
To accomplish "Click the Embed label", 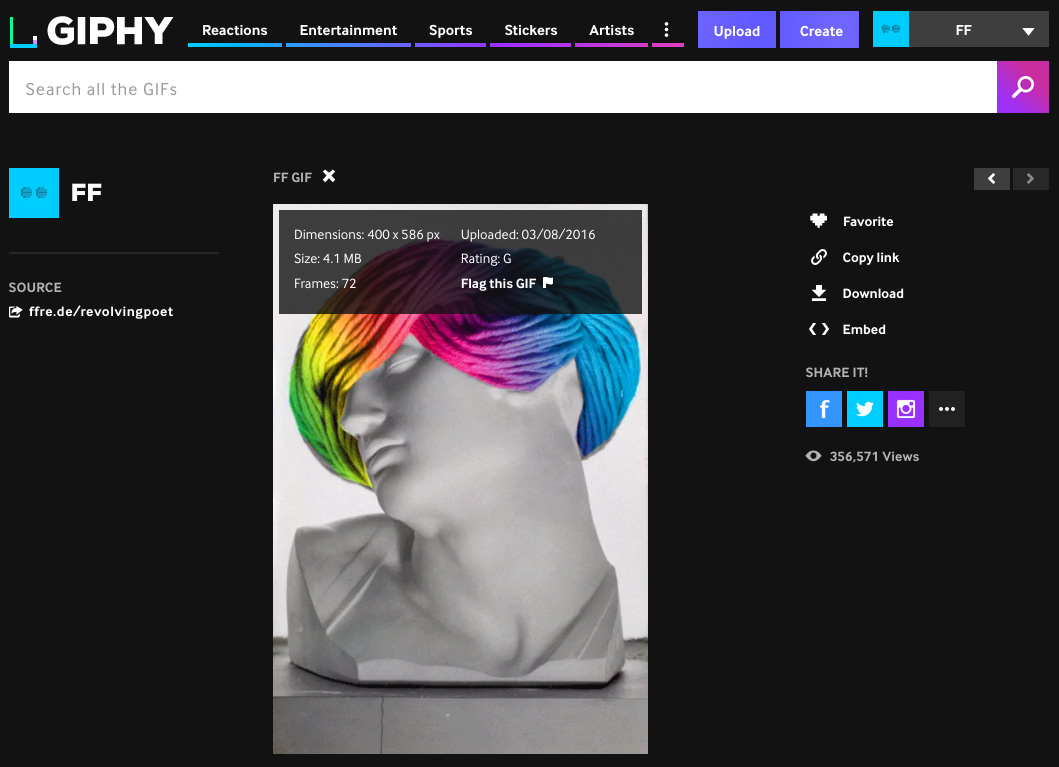I will tap(864, 329).
